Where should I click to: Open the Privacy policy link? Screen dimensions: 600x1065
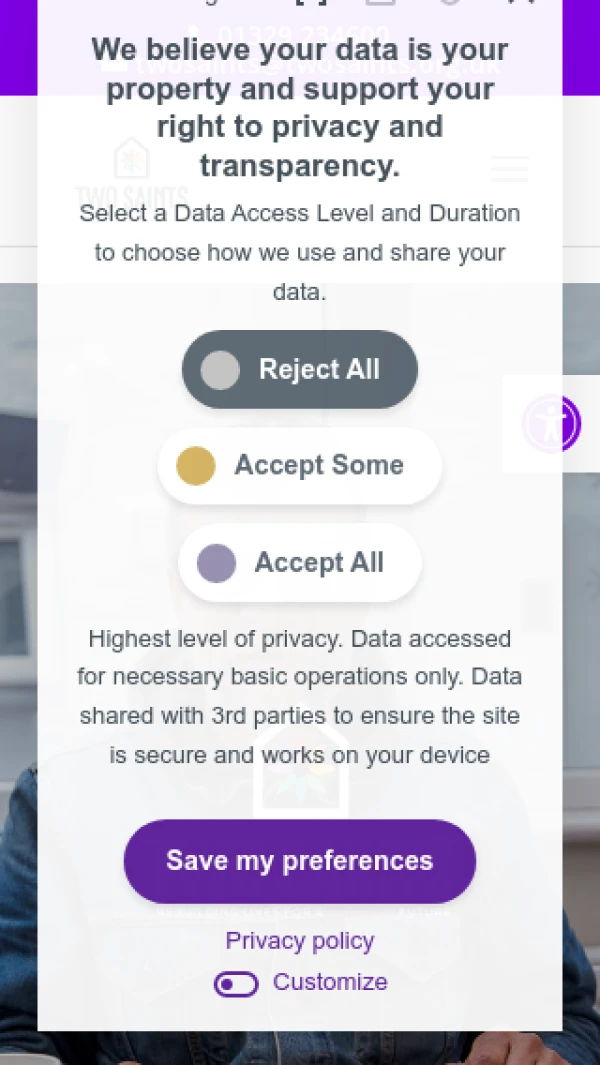299,940
